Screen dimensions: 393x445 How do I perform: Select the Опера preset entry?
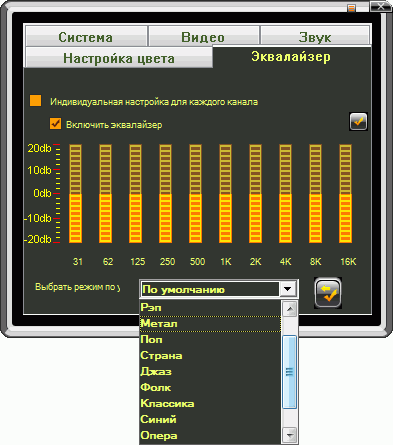click(210, 436)
